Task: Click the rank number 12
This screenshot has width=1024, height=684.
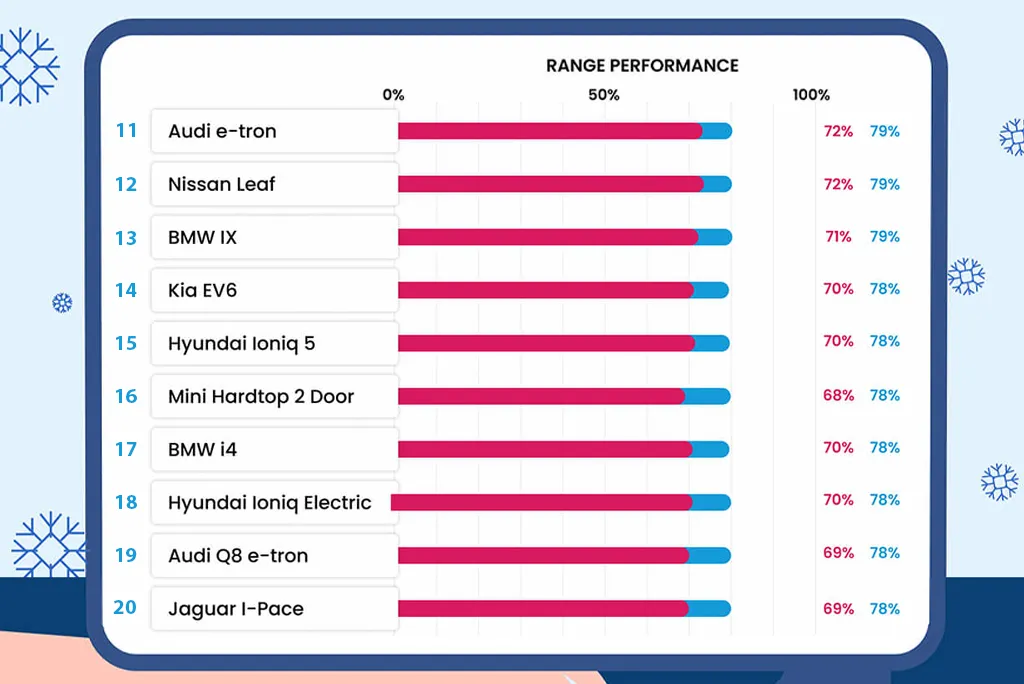Action: [x=125, y=184]
